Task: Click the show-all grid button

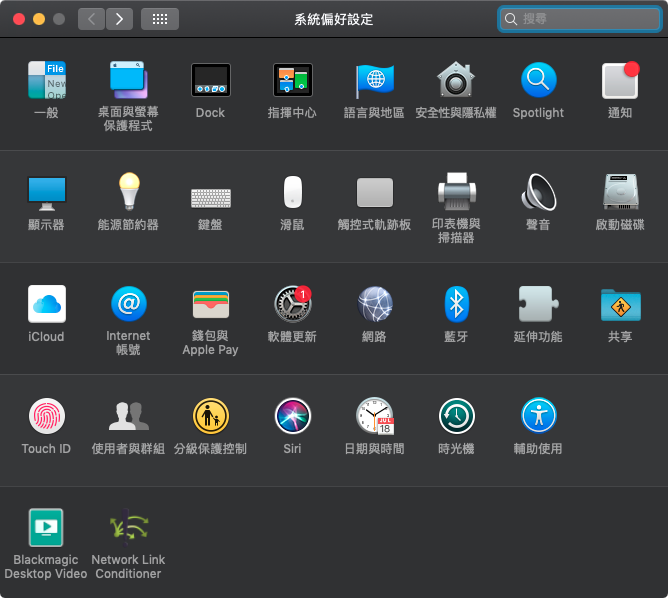Action: click(x=160, y=19)
